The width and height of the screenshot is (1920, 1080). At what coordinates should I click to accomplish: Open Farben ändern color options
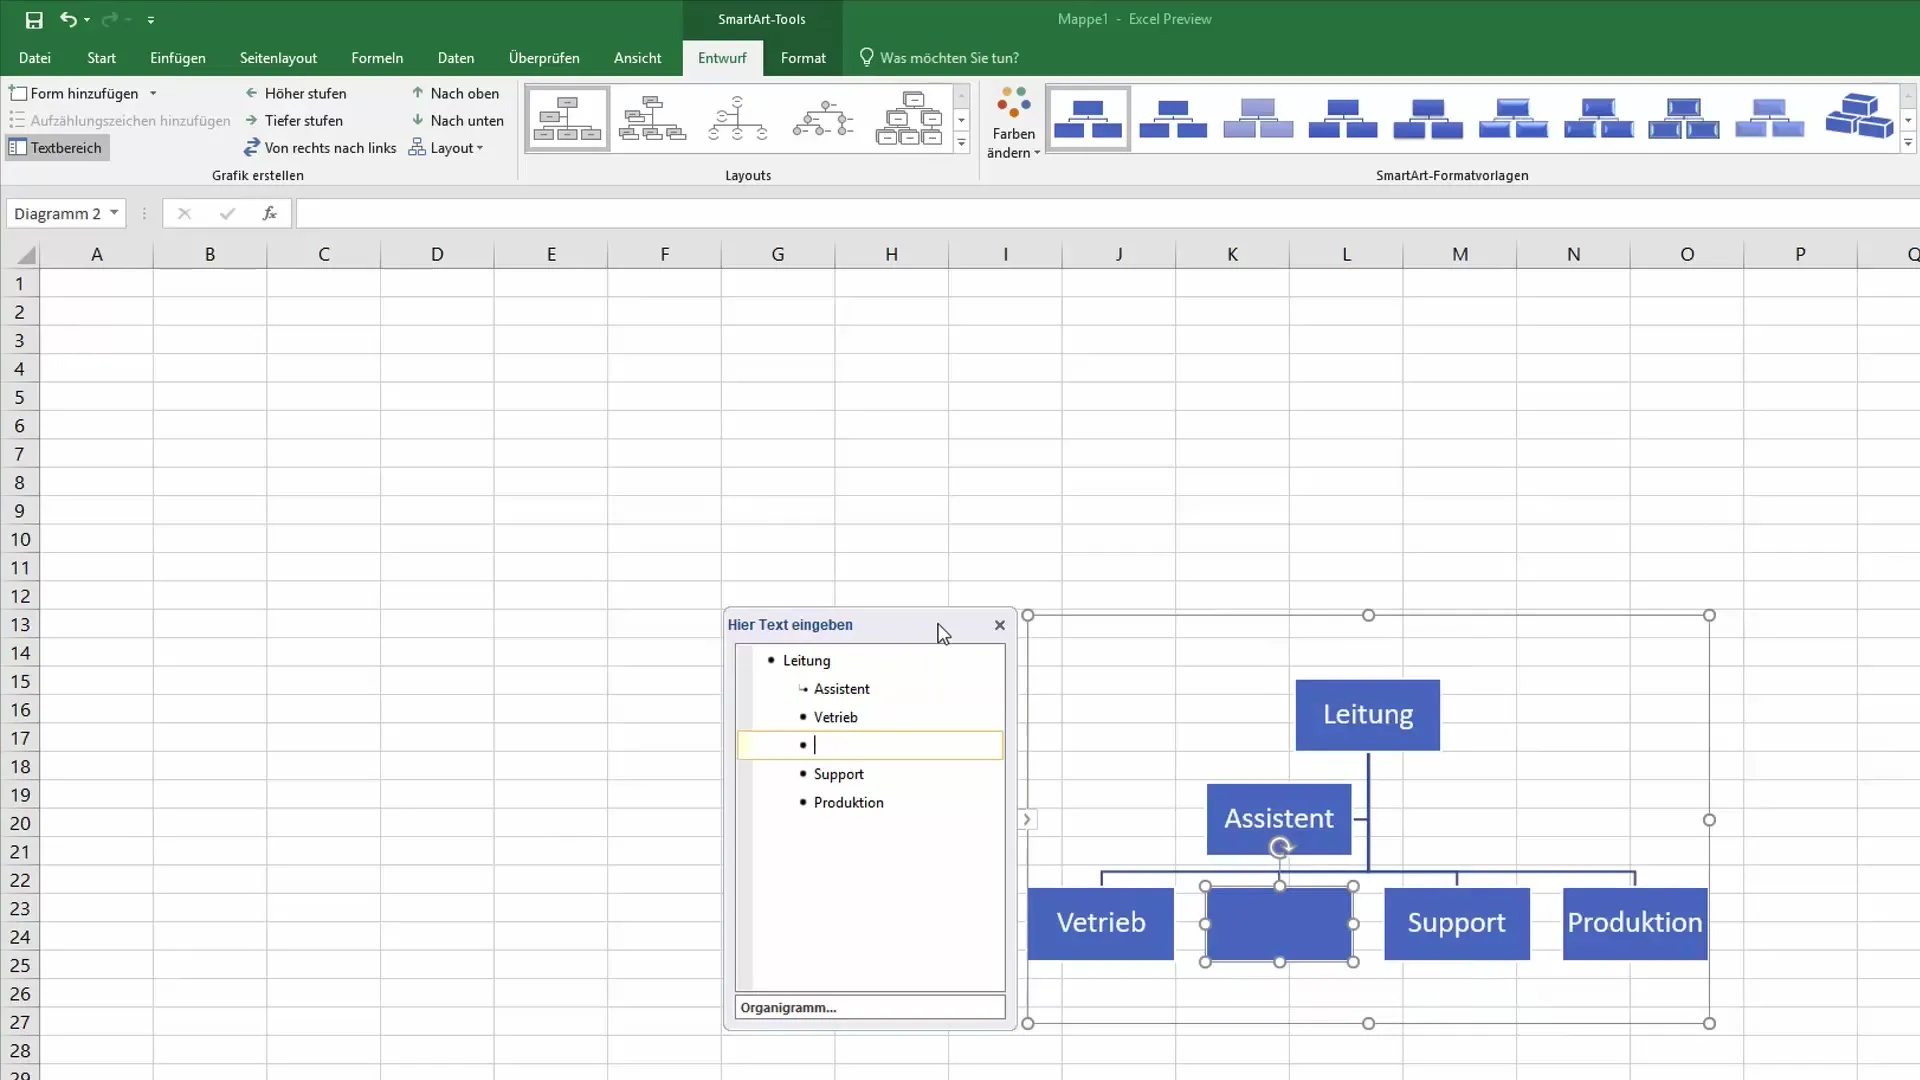point(1014,122)
